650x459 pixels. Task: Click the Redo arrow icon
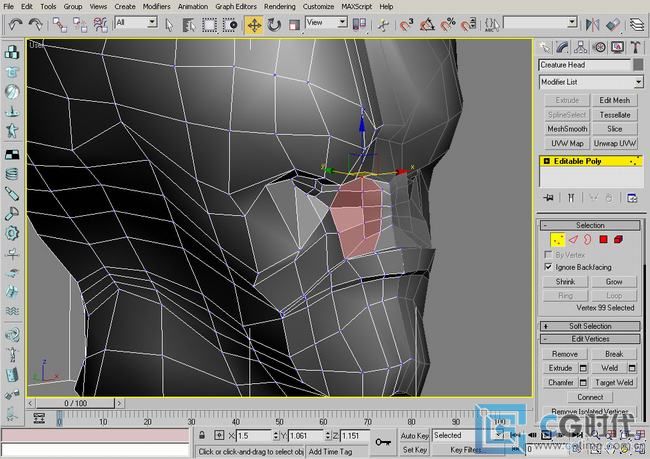pos(36,25)
